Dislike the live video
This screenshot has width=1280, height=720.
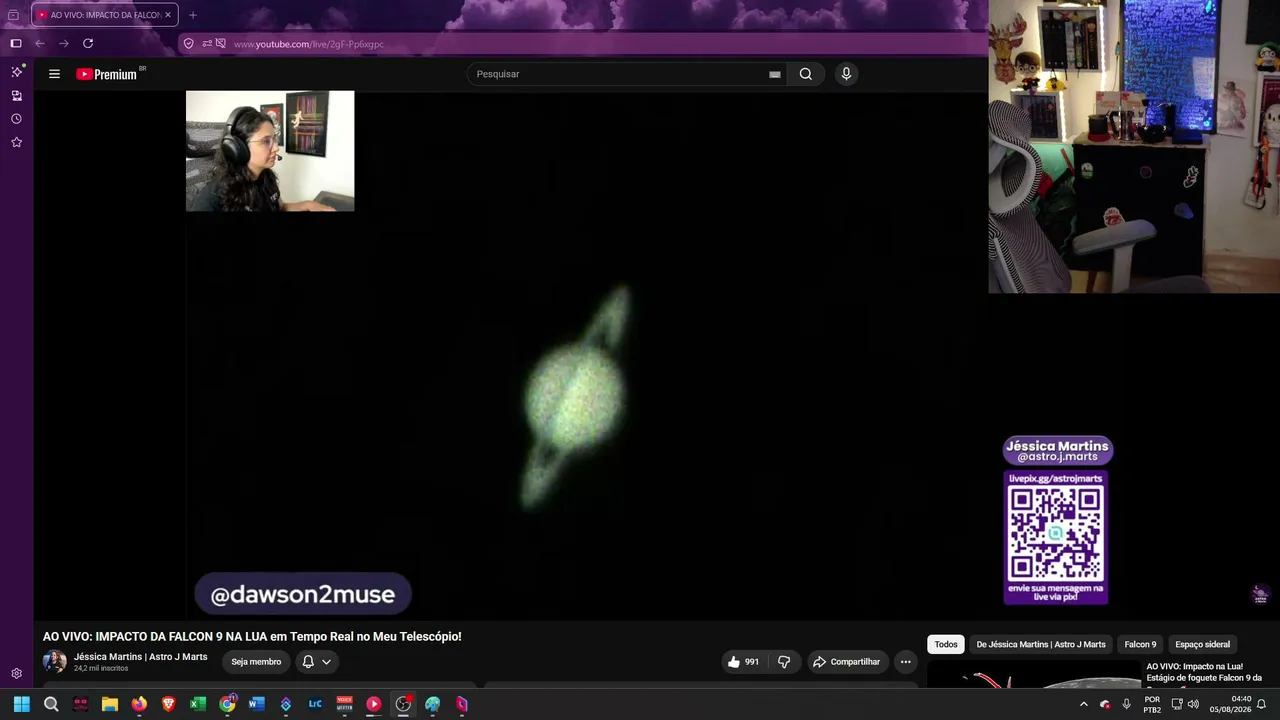point(784,662)
